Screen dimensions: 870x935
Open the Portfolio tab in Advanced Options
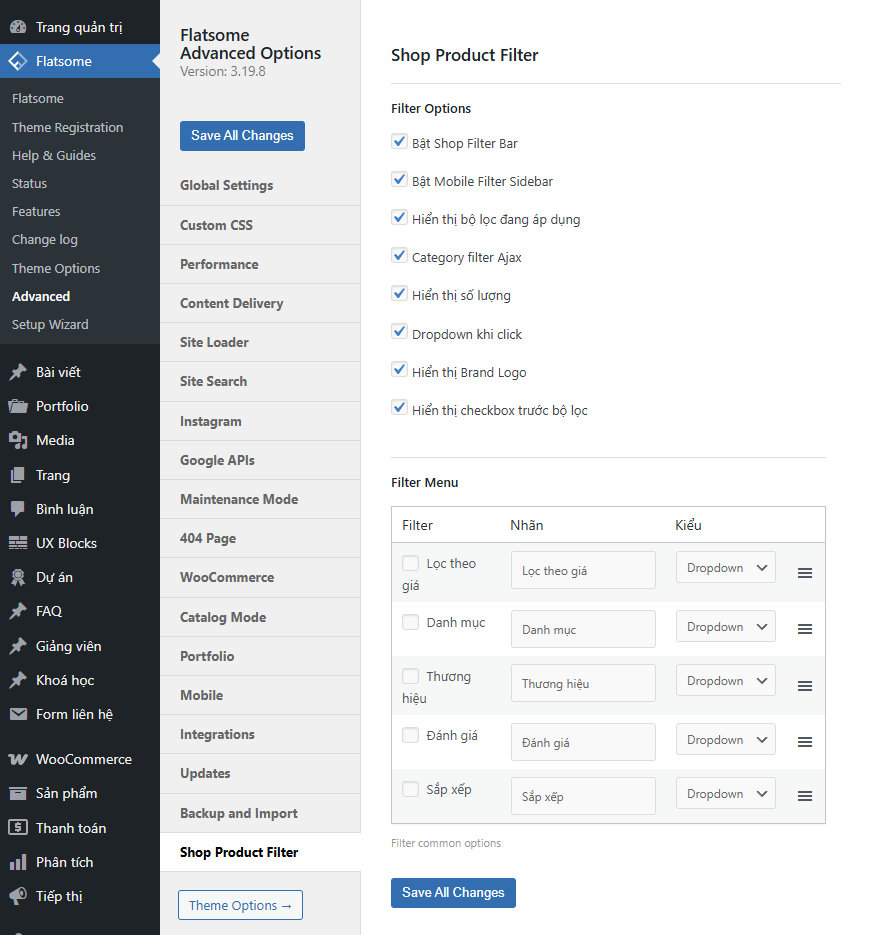pos(260,656)
